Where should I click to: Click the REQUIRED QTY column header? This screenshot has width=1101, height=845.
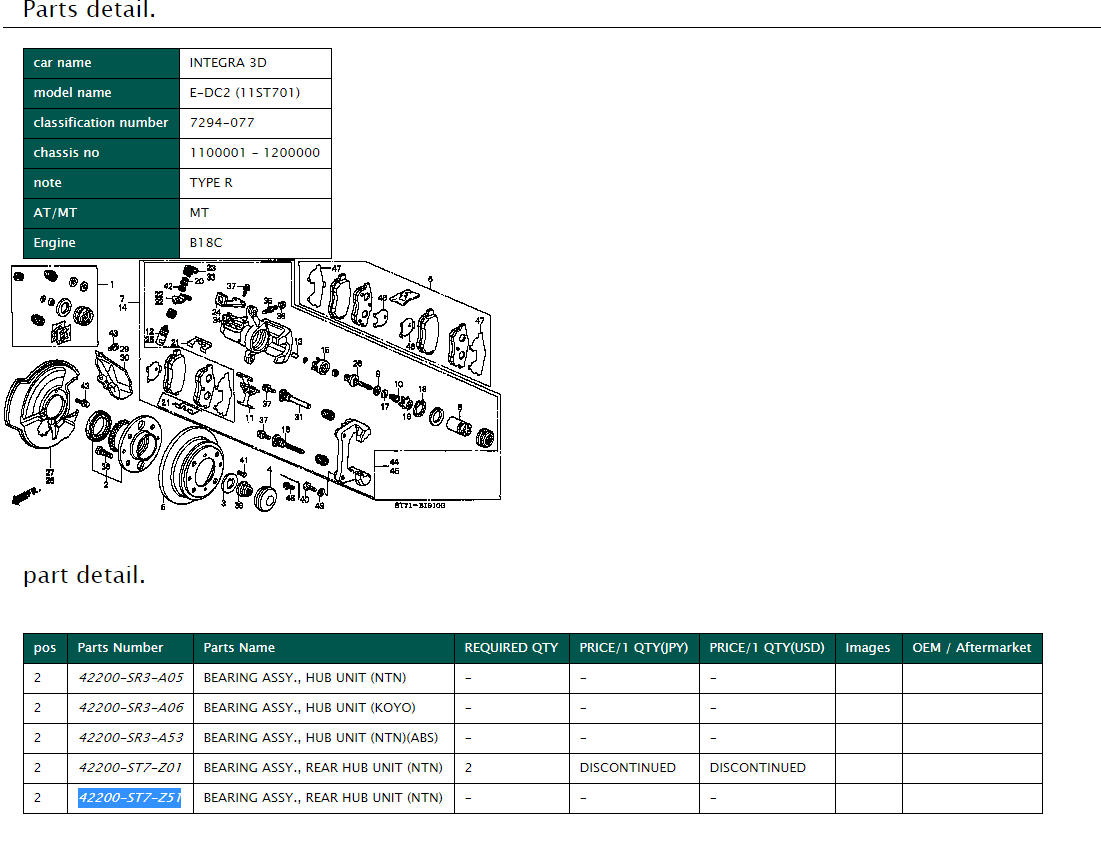point(511,648)
